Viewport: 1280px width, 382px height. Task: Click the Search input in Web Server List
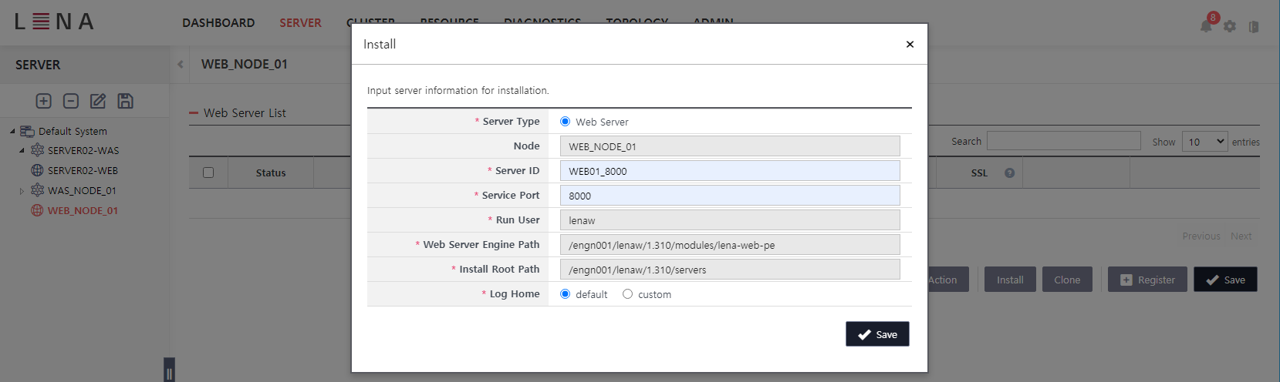click(1064, 141)
